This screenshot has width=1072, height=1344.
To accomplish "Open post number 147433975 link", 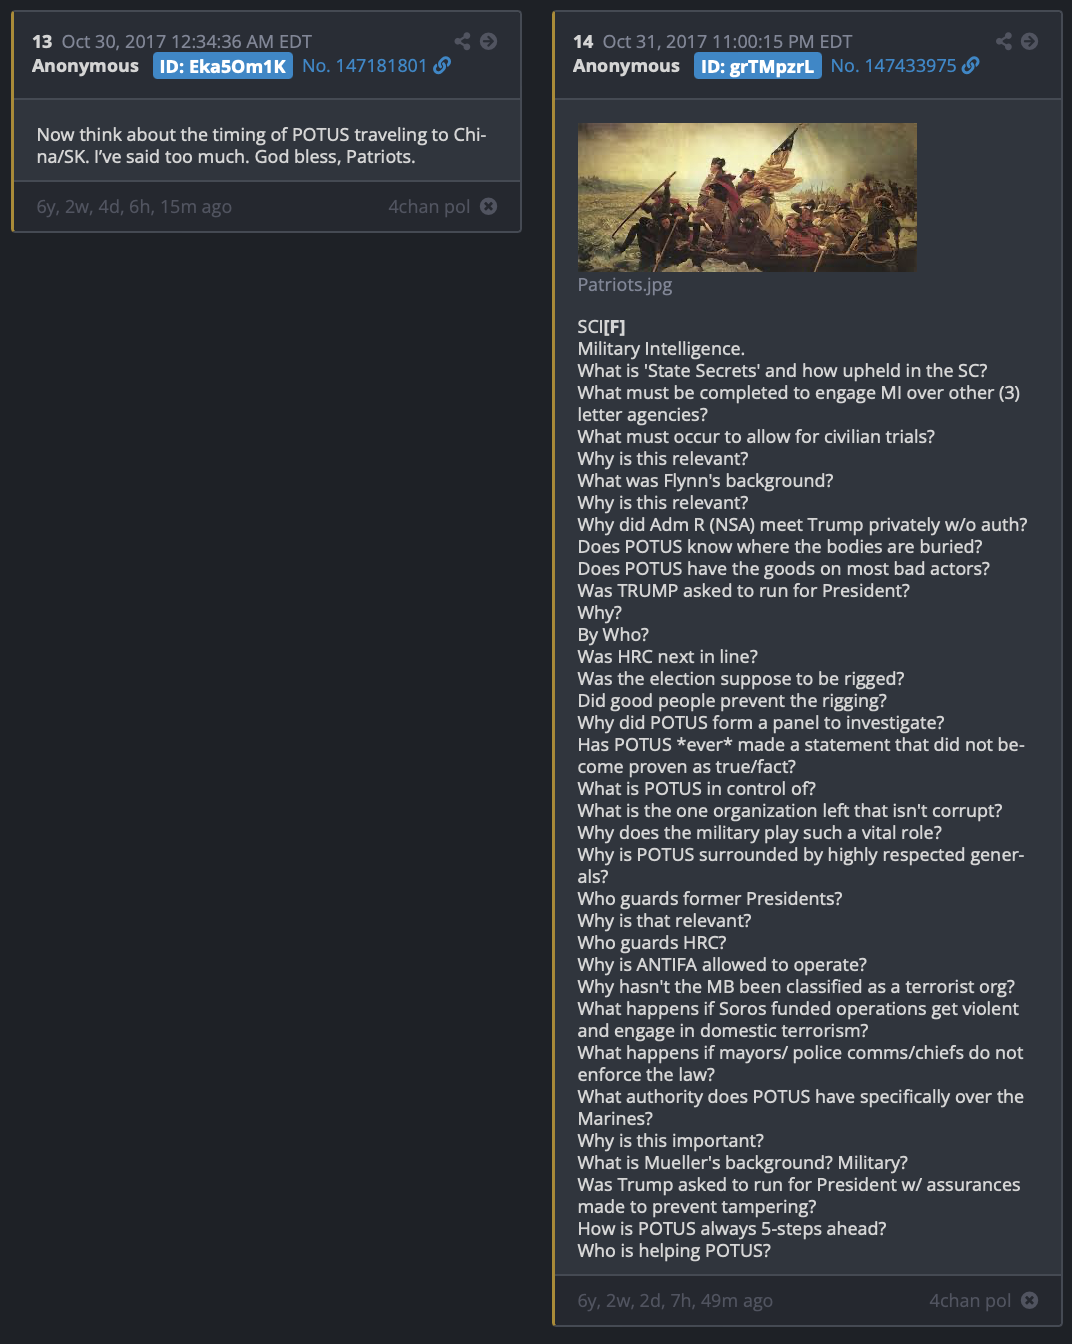I will click(x=894, y=65).
